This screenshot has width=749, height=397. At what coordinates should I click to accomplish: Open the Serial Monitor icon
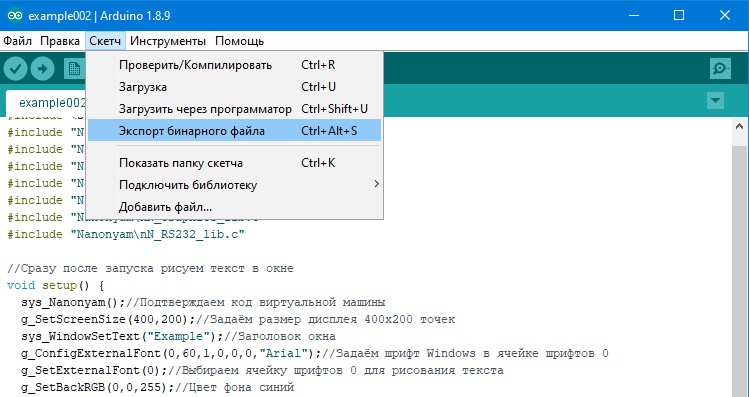pos(720,69)
